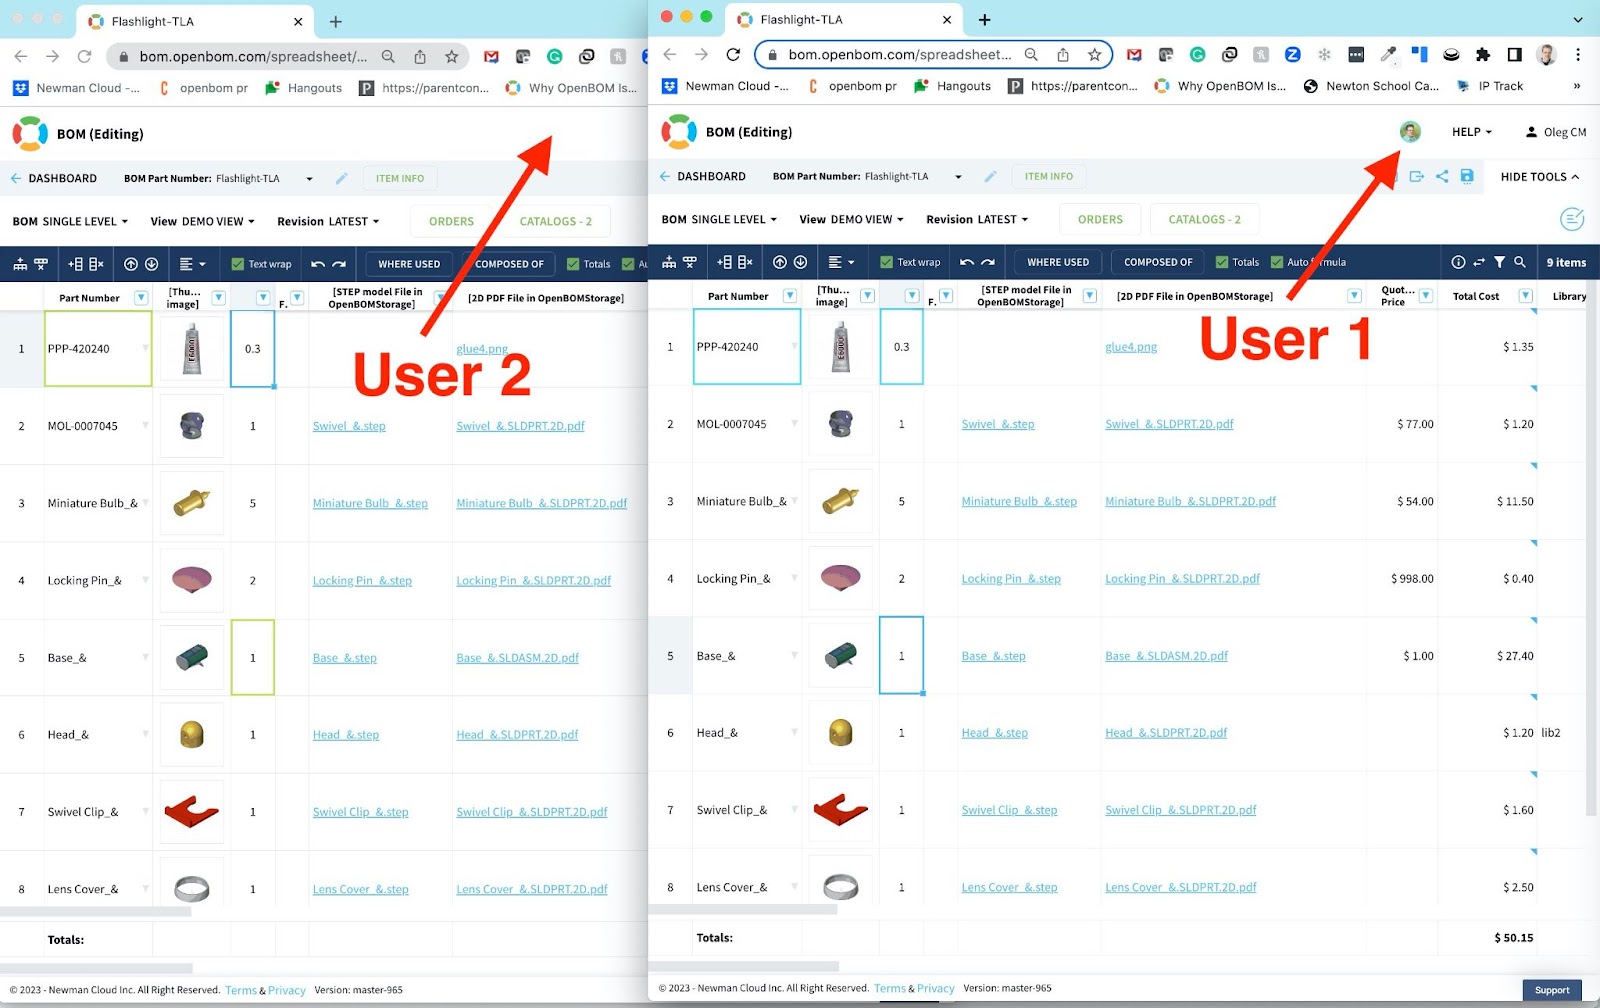This screenshot has width=1600, height=1008.
Task: Click the OpenBOM logo in right window
Action: pos(678,132)
